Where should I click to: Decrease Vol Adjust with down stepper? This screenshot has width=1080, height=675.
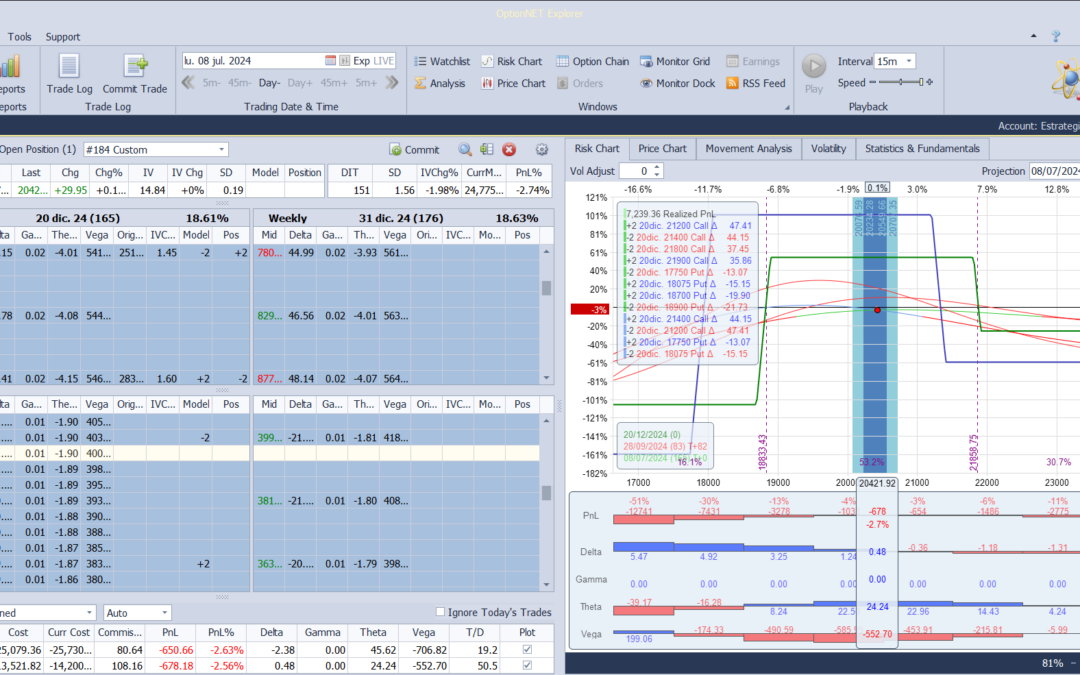(x=657, y=175)
